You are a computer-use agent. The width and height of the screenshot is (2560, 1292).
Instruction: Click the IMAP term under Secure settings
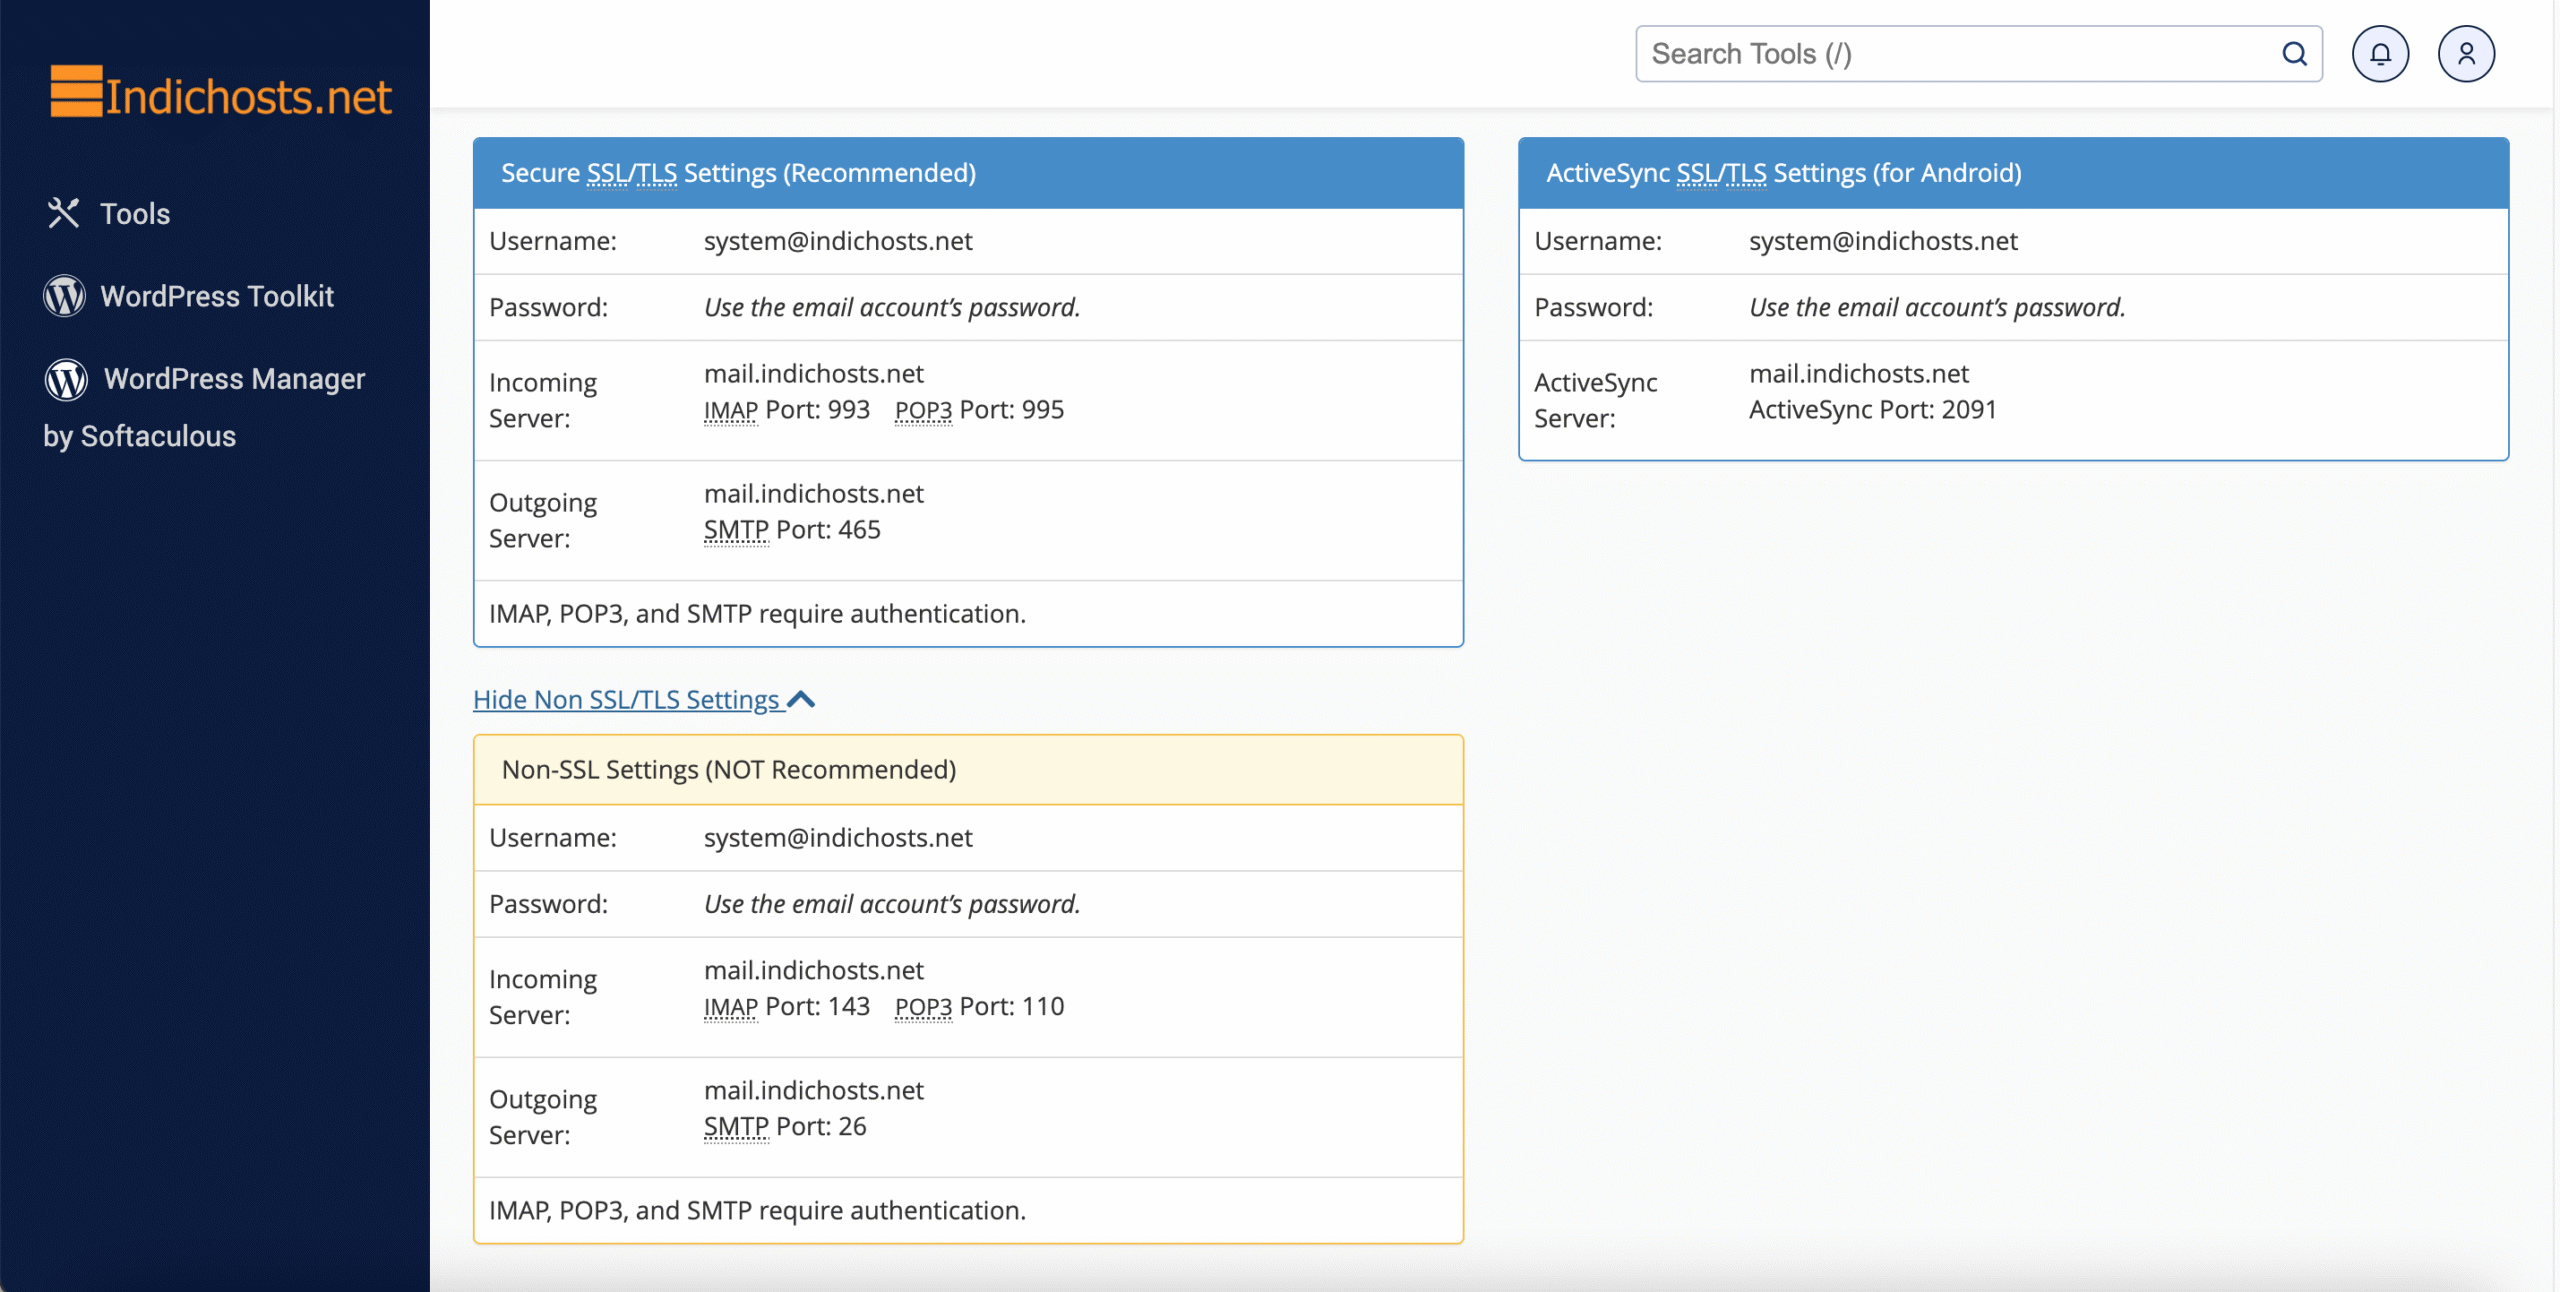coord(729,408)
